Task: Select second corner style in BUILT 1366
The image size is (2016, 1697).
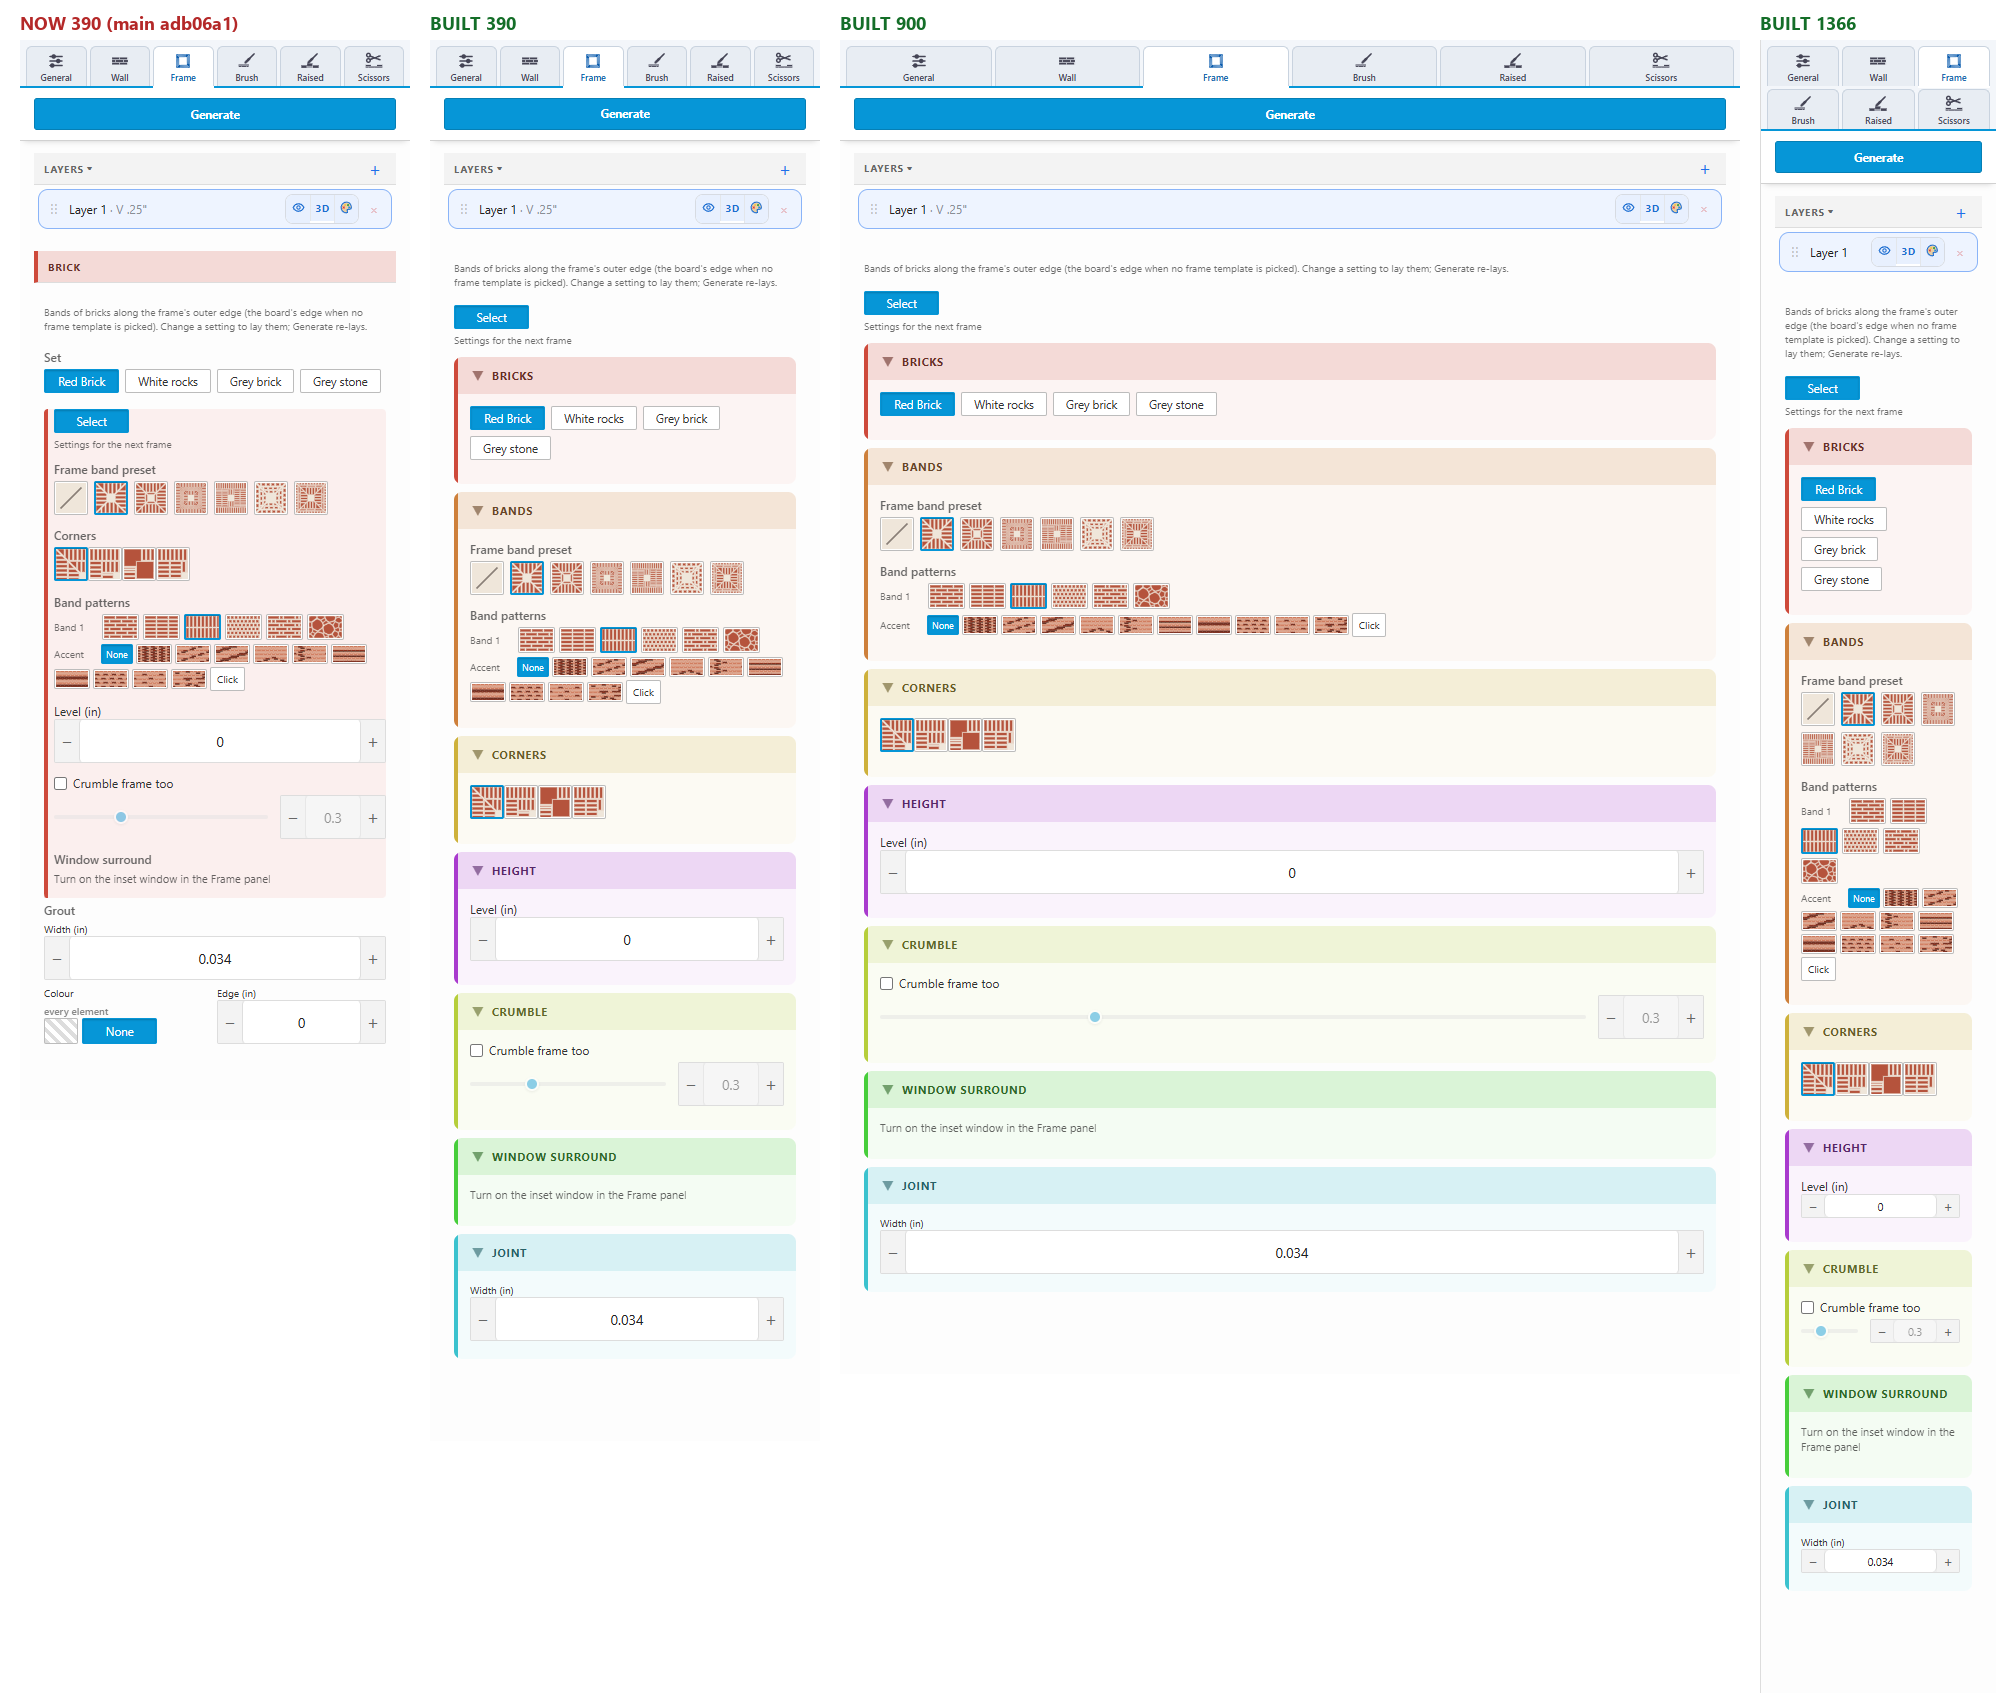Action: [1852, 1079]
